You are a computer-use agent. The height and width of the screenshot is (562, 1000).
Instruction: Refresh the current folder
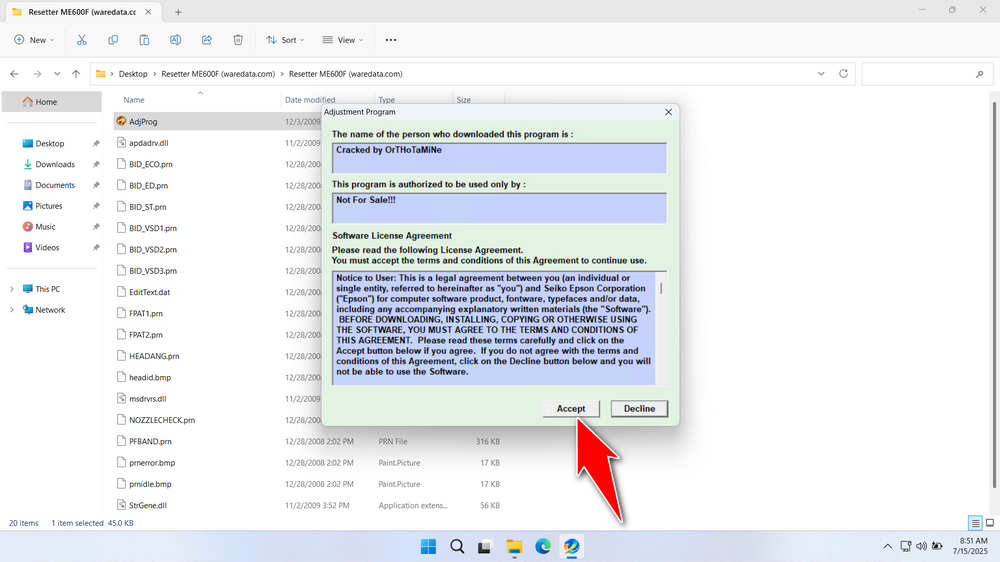coord(843,74)
